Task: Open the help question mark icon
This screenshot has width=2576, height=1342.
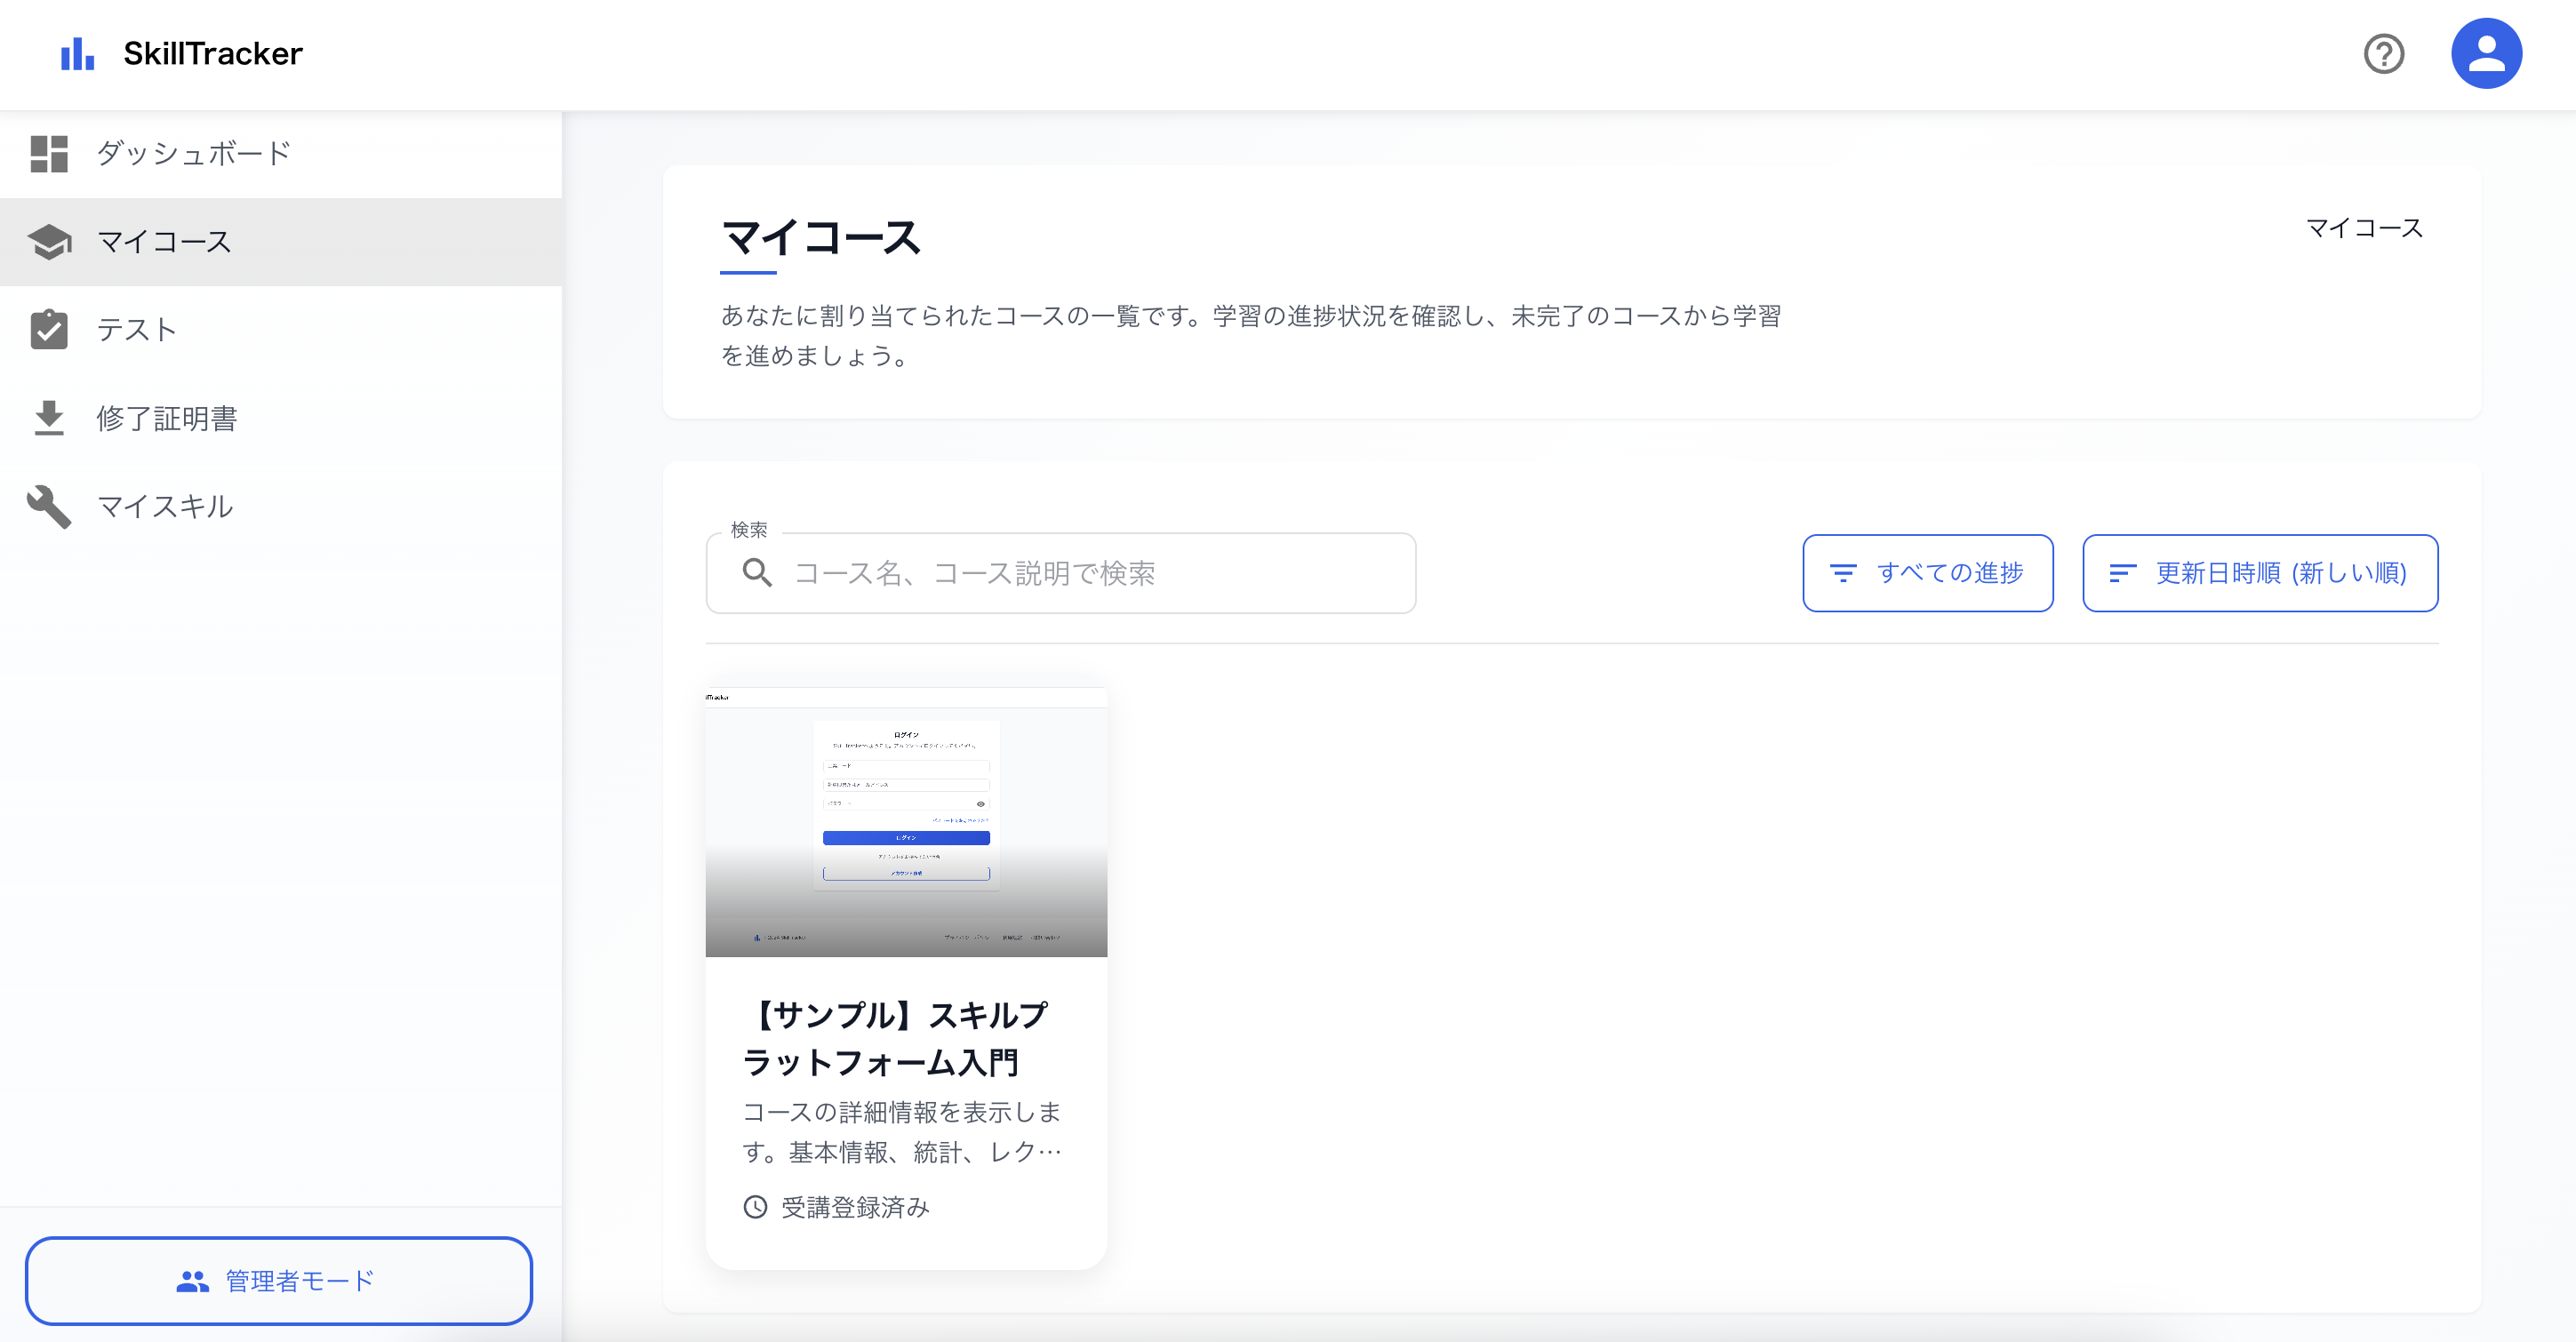Action: tap(2383, 54)
